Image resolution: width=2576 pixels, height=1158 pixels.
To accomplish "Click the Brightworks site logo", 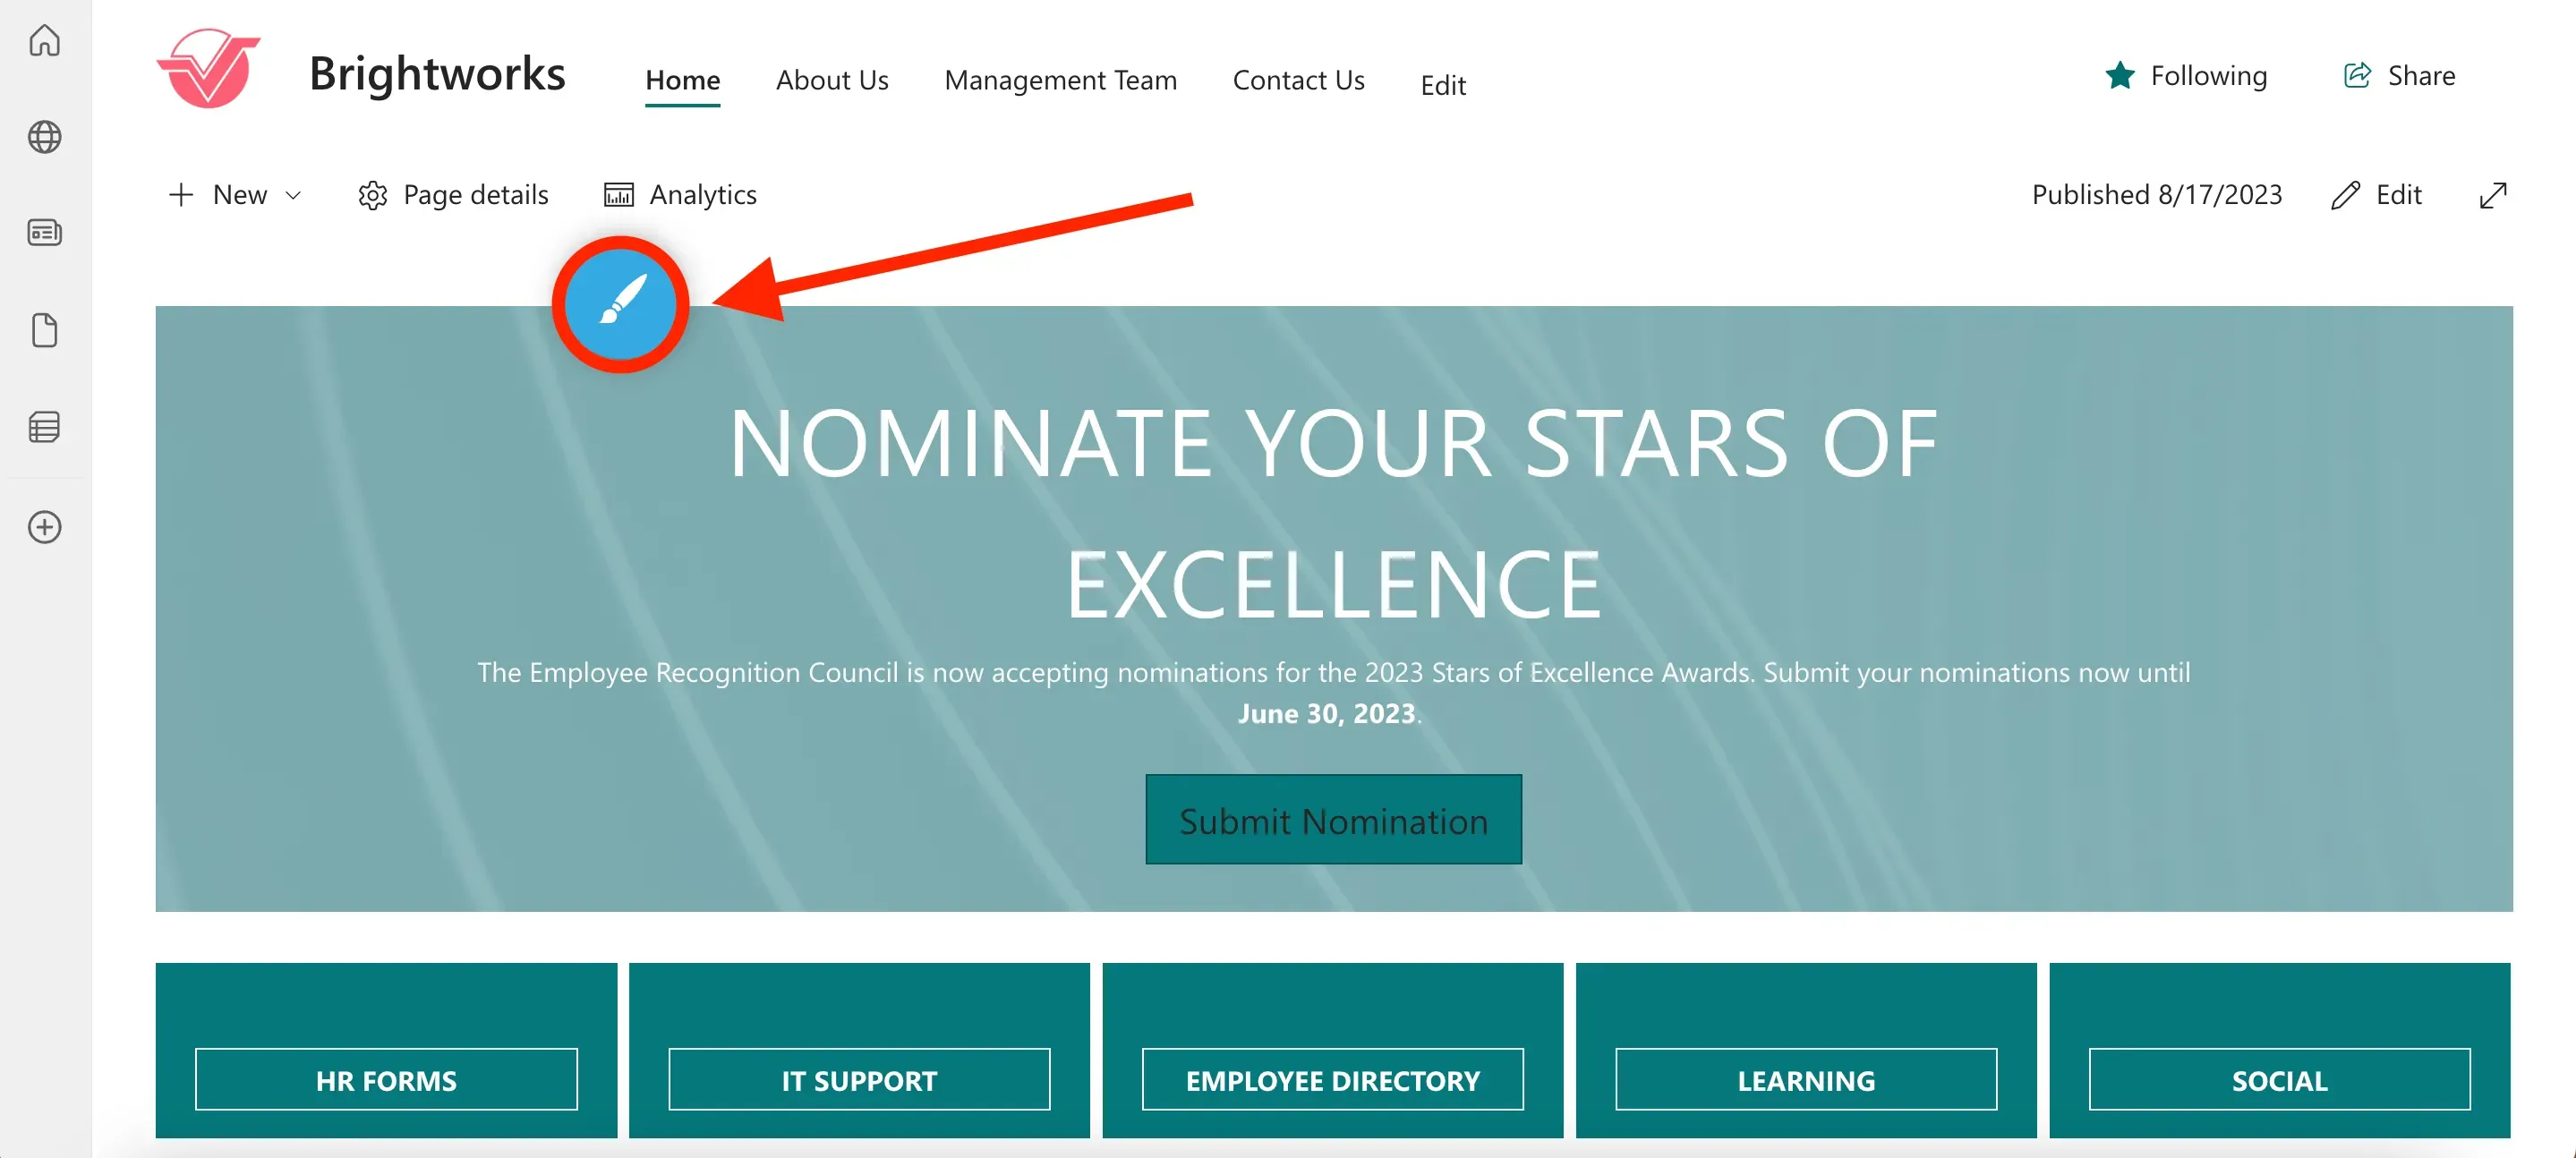I will 209,68.
